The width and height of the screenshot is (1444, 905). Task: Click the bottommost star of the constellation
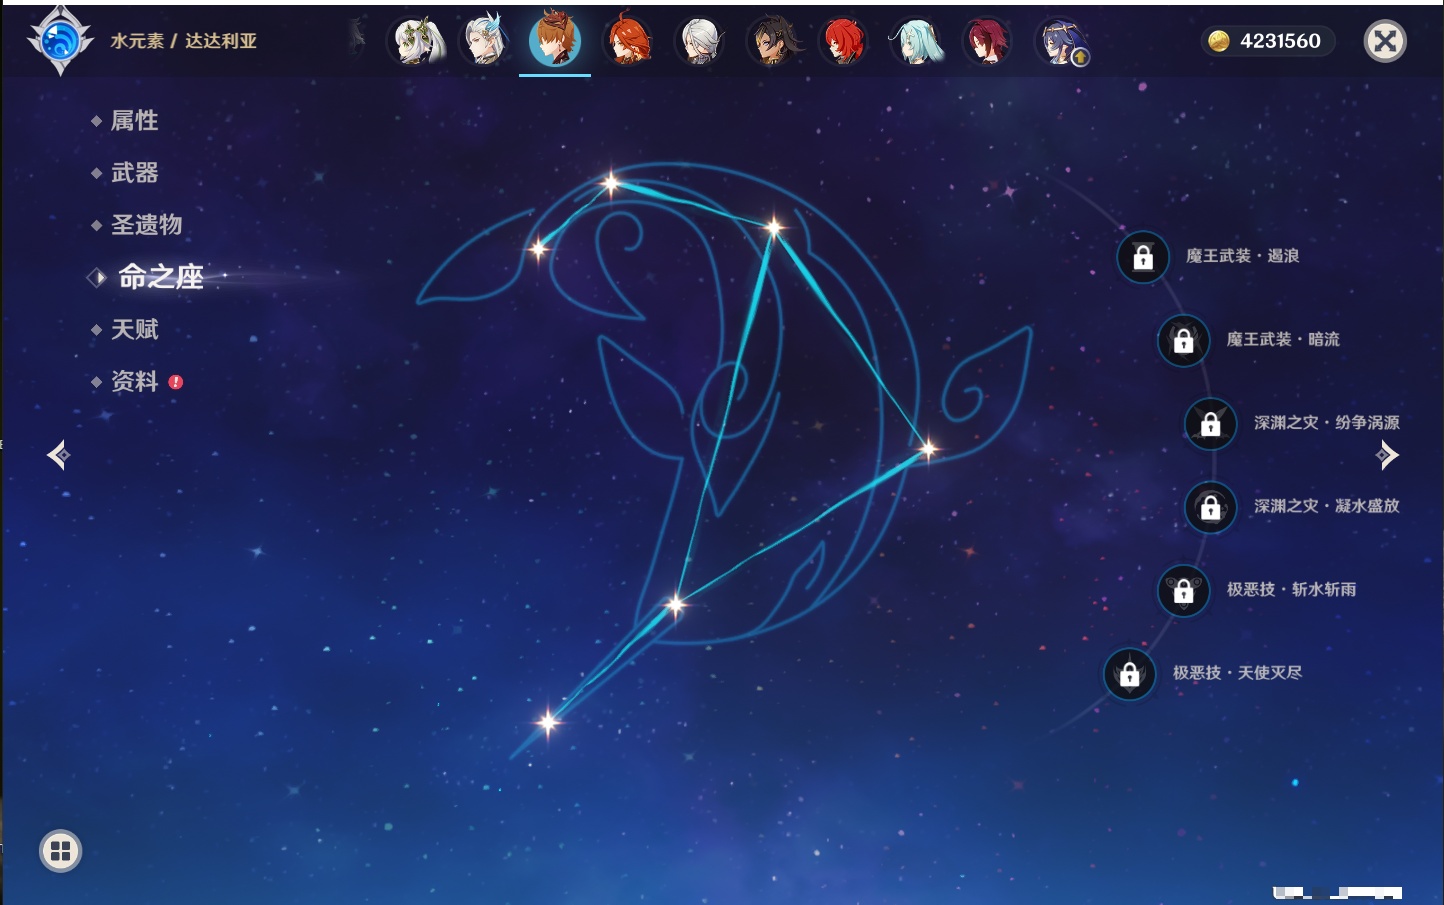pyautogui.click(x=547, y=722)
